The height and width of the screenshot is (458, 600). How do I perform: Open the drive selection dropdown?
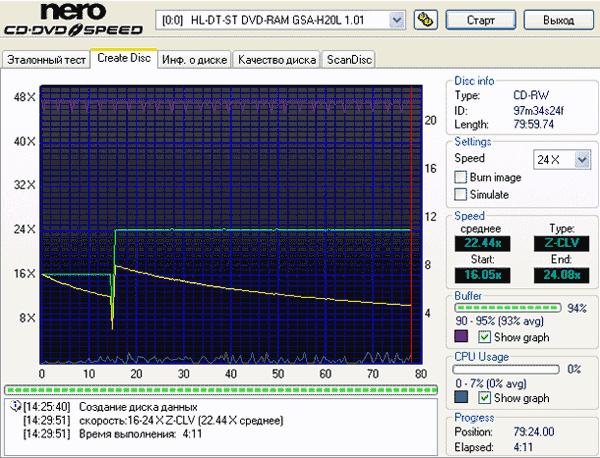click(397, 20)
